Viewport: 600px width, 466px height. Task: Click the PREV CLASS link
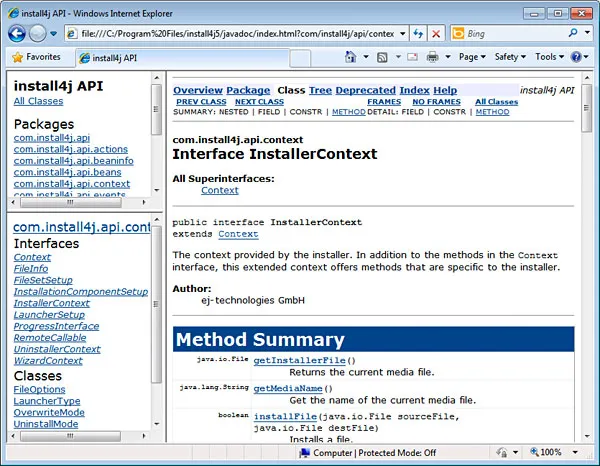201,102
